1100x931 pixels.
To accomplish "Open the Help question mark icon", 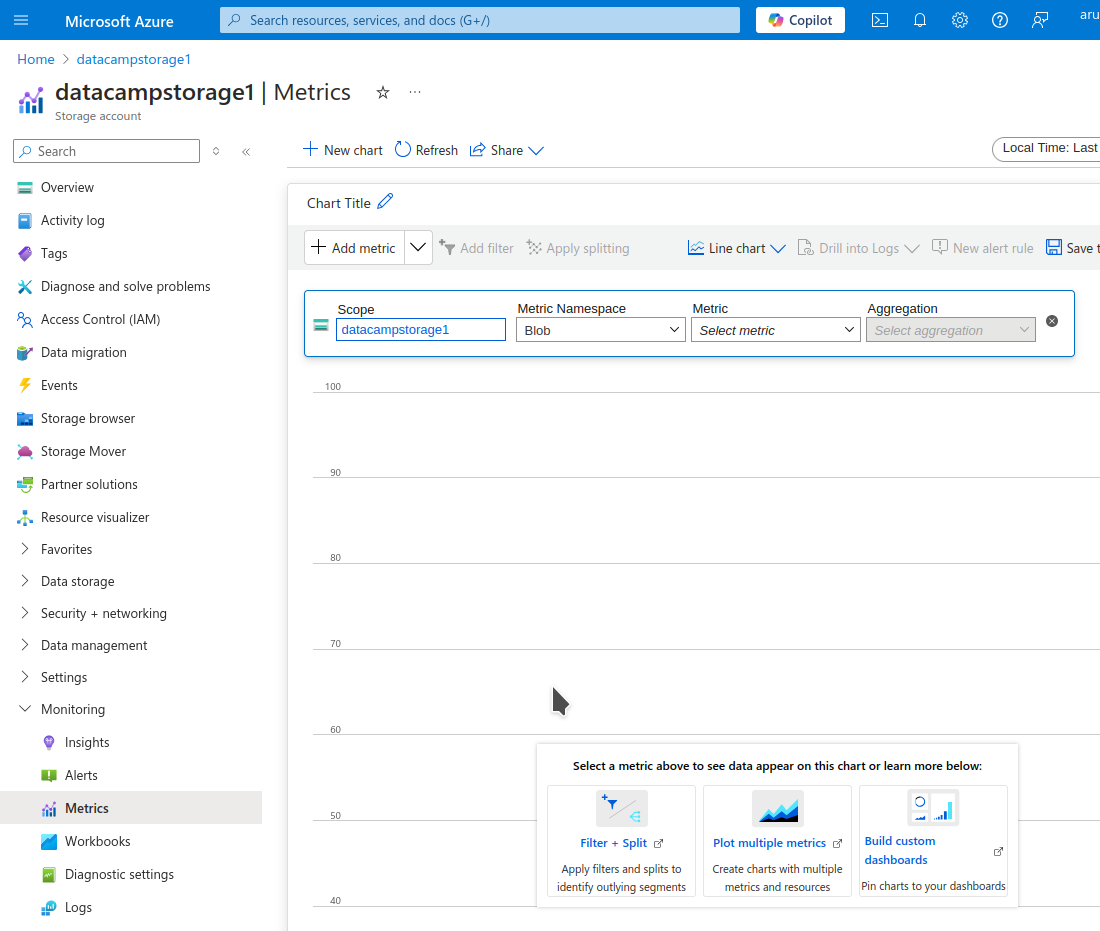I will [1000, 20].
